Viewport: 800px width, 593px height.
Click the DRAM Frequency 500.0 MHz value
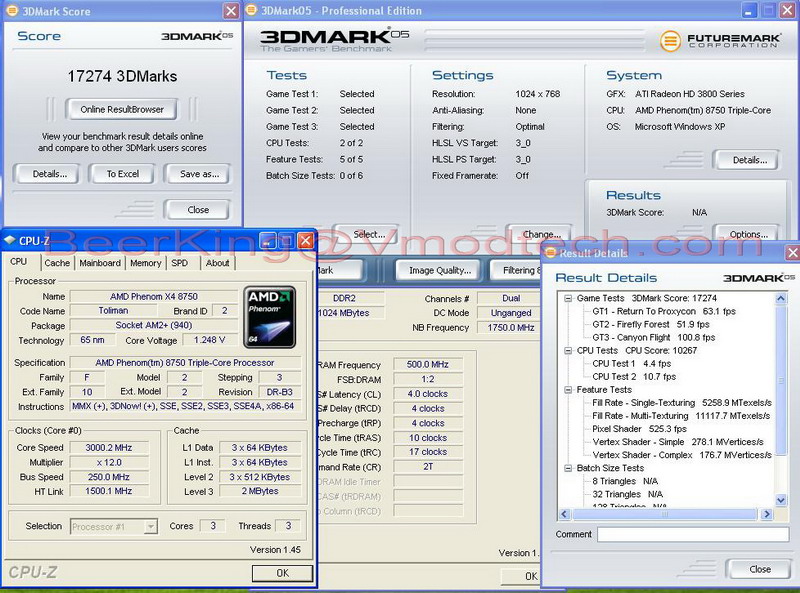tap(428, 364)
